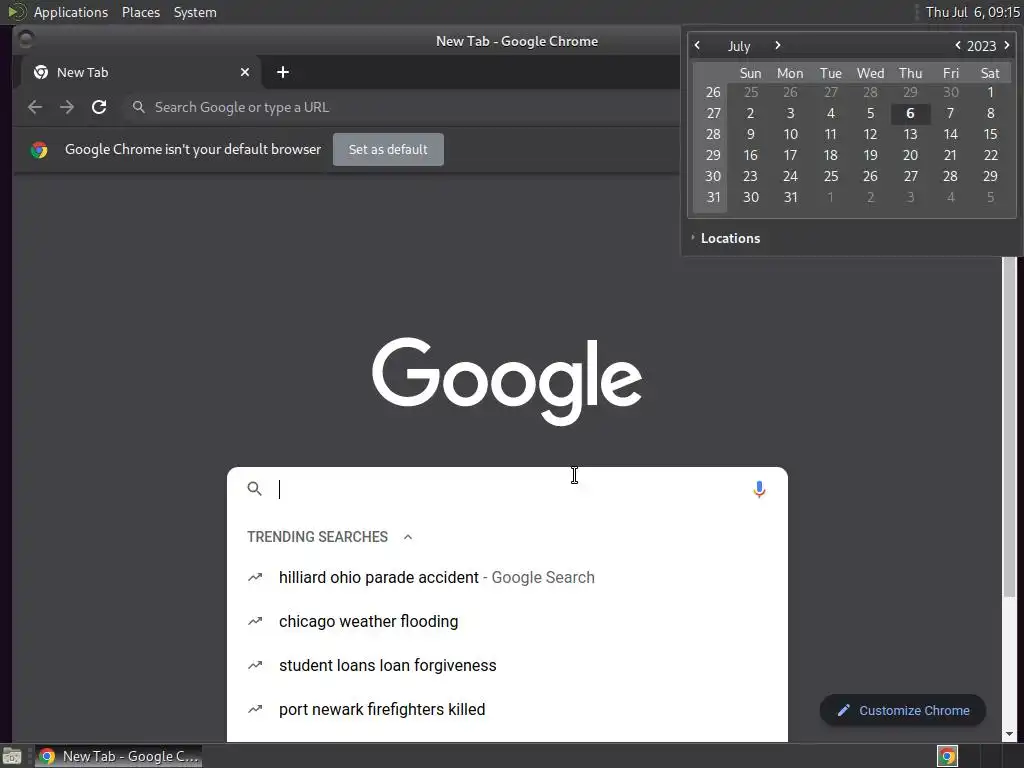Click the window menu icon in the Chrome title bar
This screenshot has height=768, width=1024.
25,40
